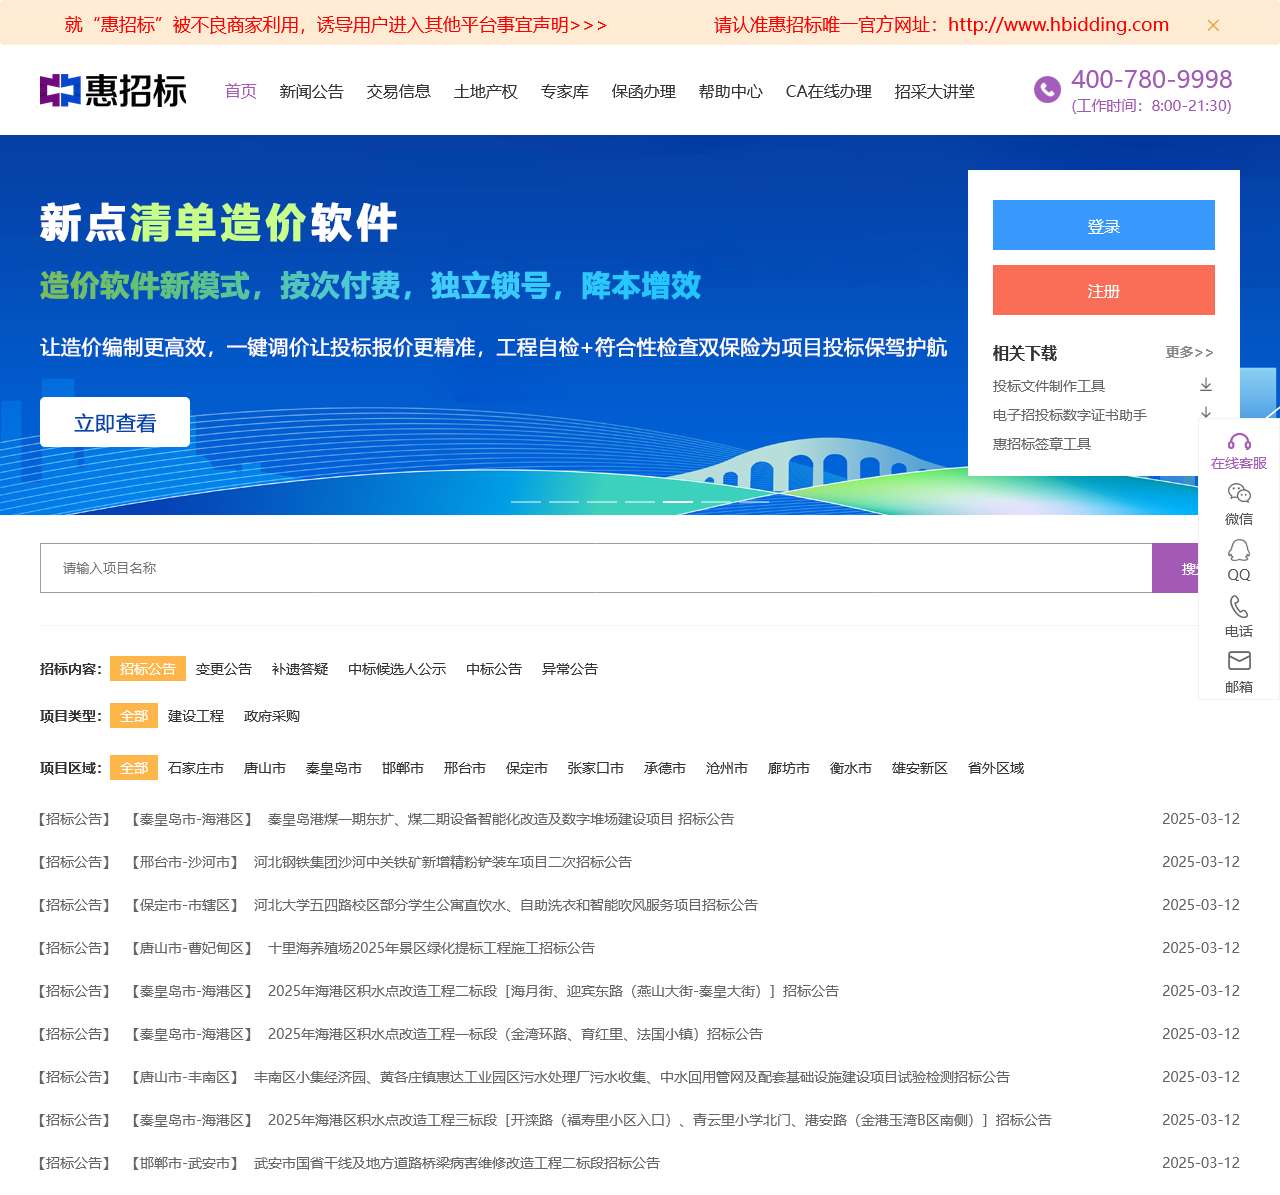Select the active fifth carousel indicator
Screen dimensions: 1280x1195
678,501
